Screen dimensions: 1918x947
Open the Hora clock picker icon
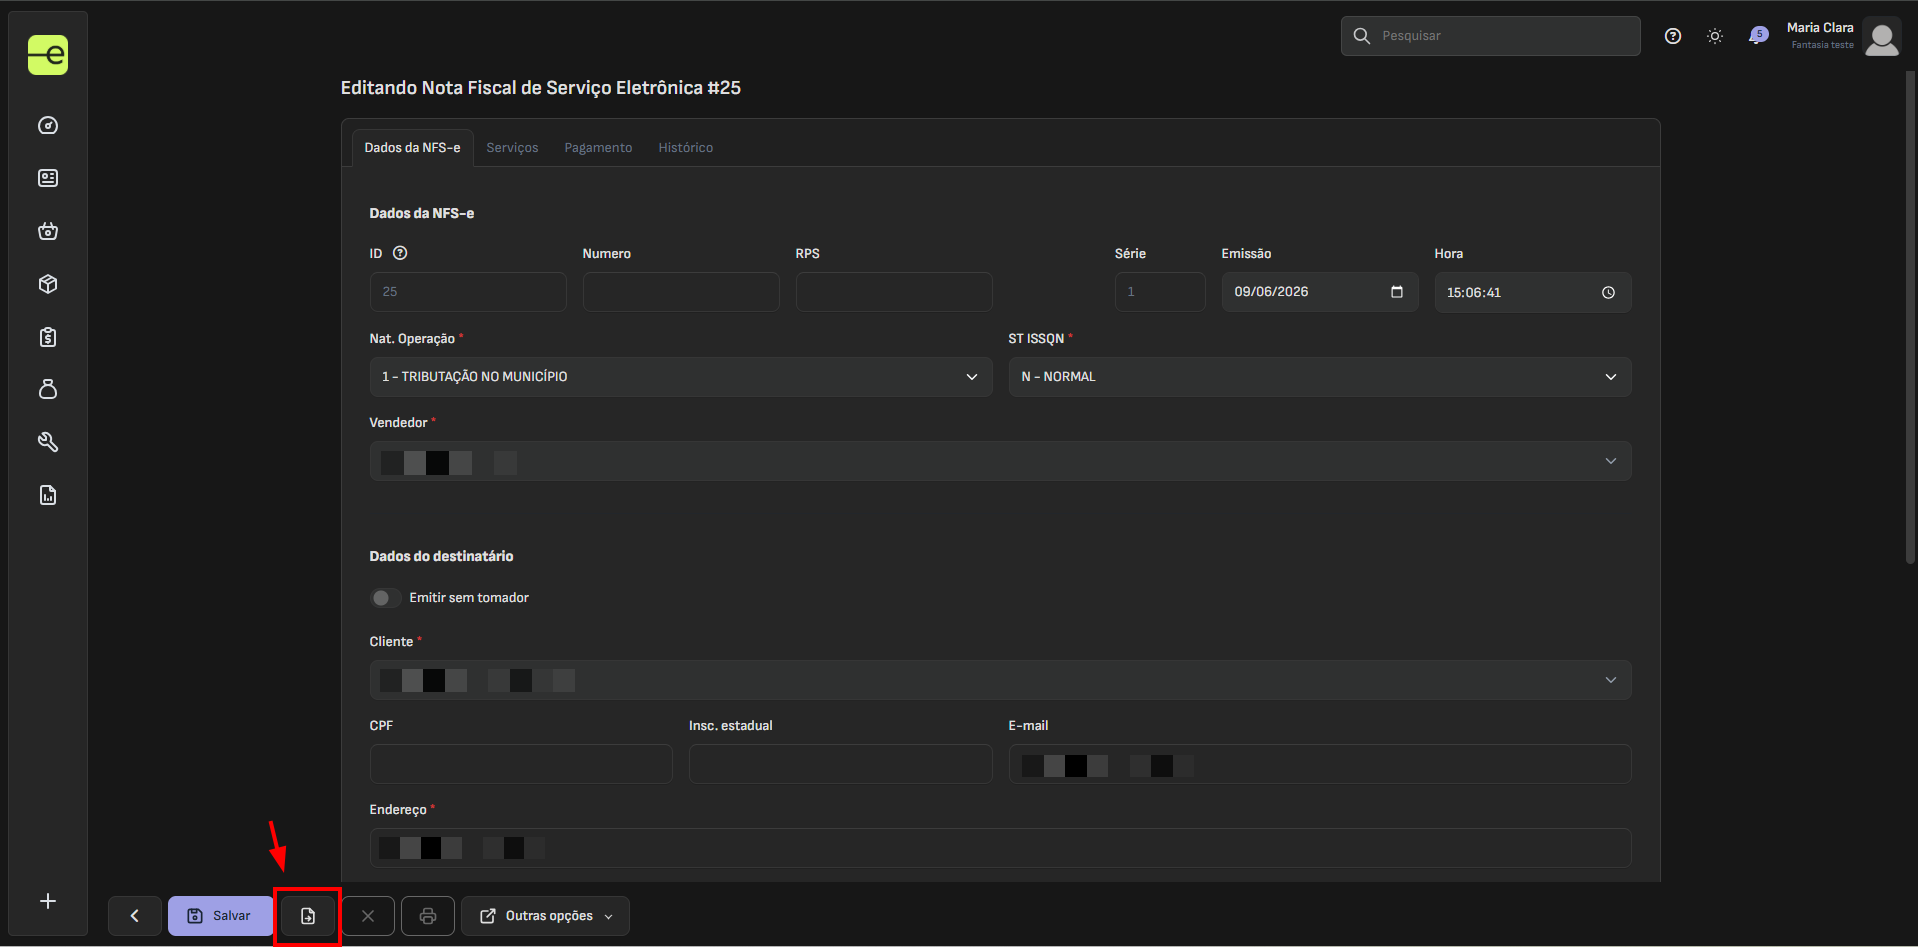coord(1608,292)
